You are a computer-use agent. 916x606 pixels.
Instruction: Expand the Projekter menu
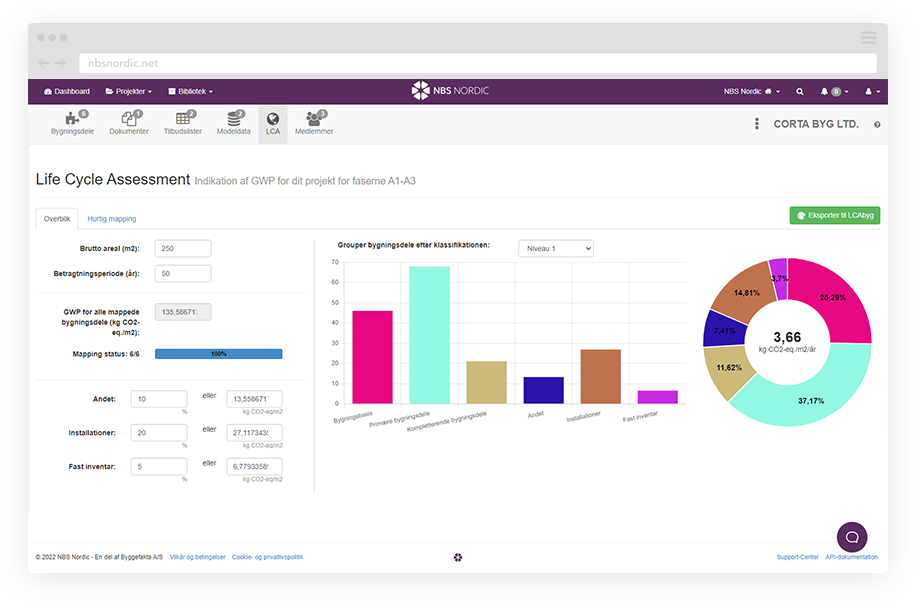click(129, 91)
